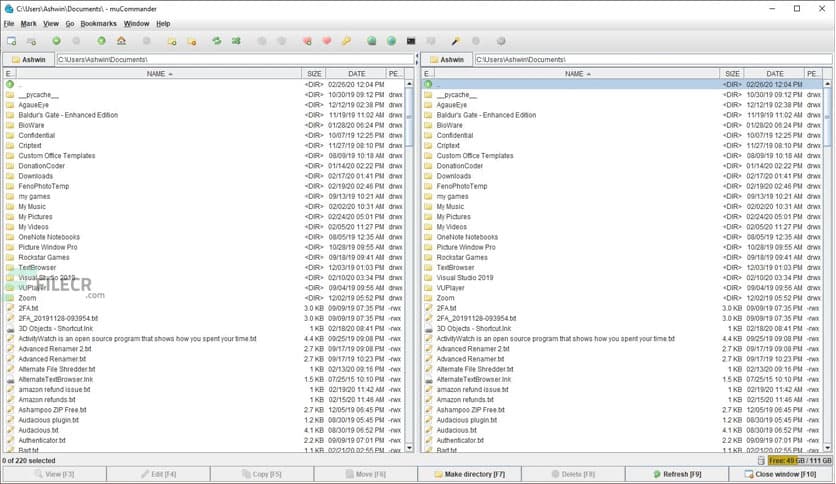Viewport: 836px width, 484px height.
Task: Click file icon of 2FA.txt in right panel
Action: tap(428, 308)
